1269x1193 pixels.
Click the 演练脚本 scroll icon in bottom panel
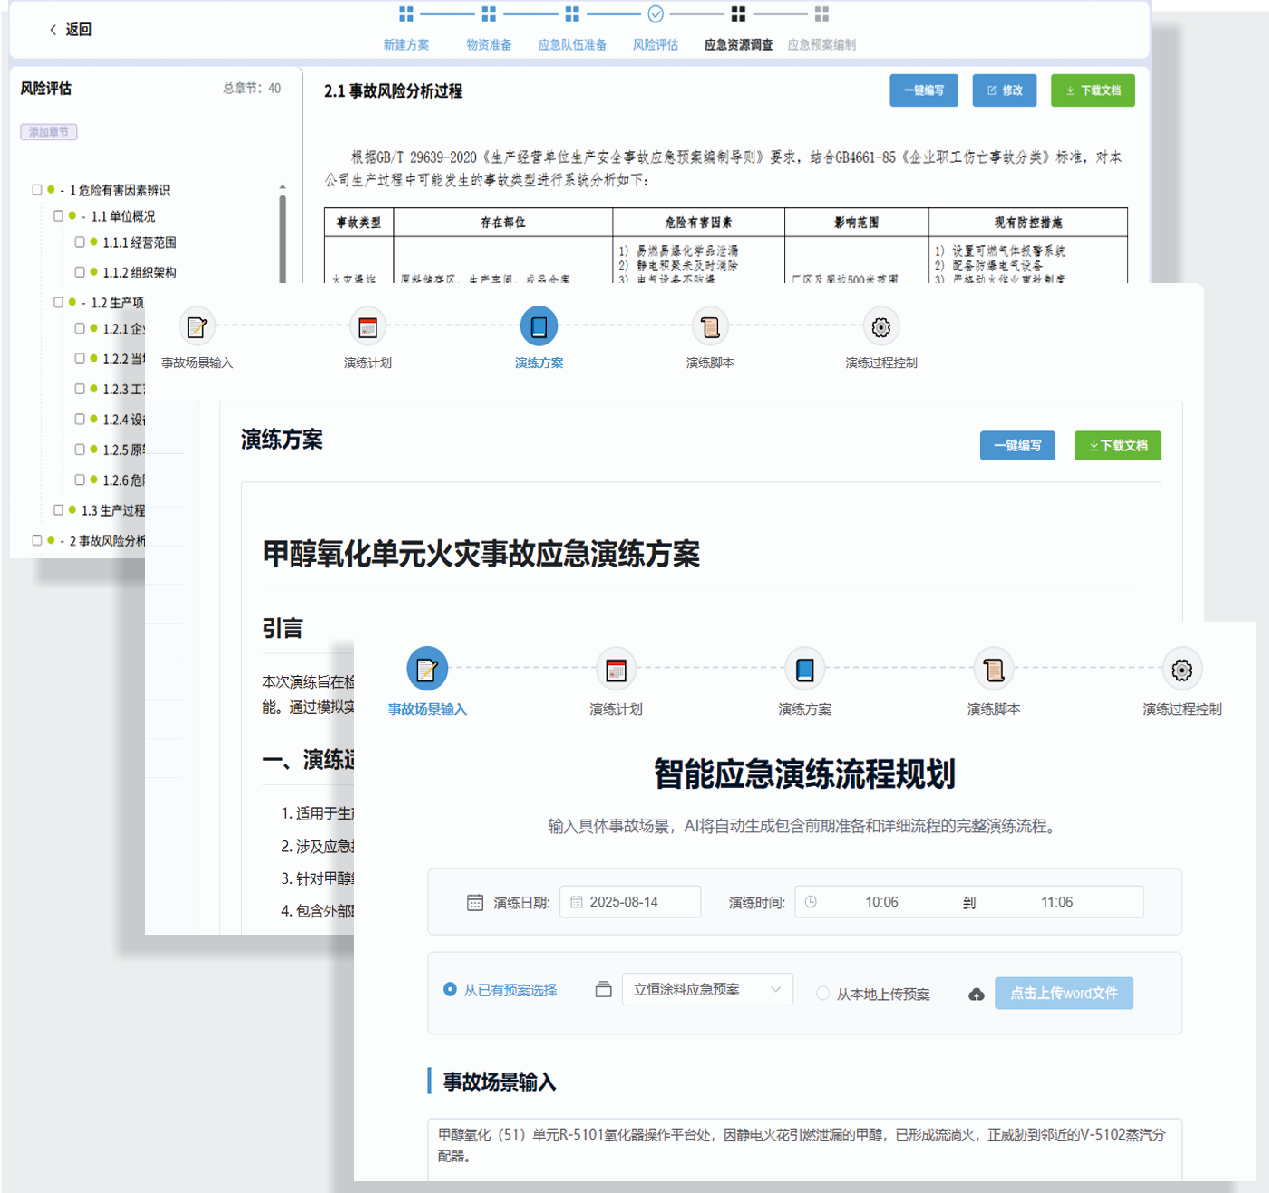993,669
